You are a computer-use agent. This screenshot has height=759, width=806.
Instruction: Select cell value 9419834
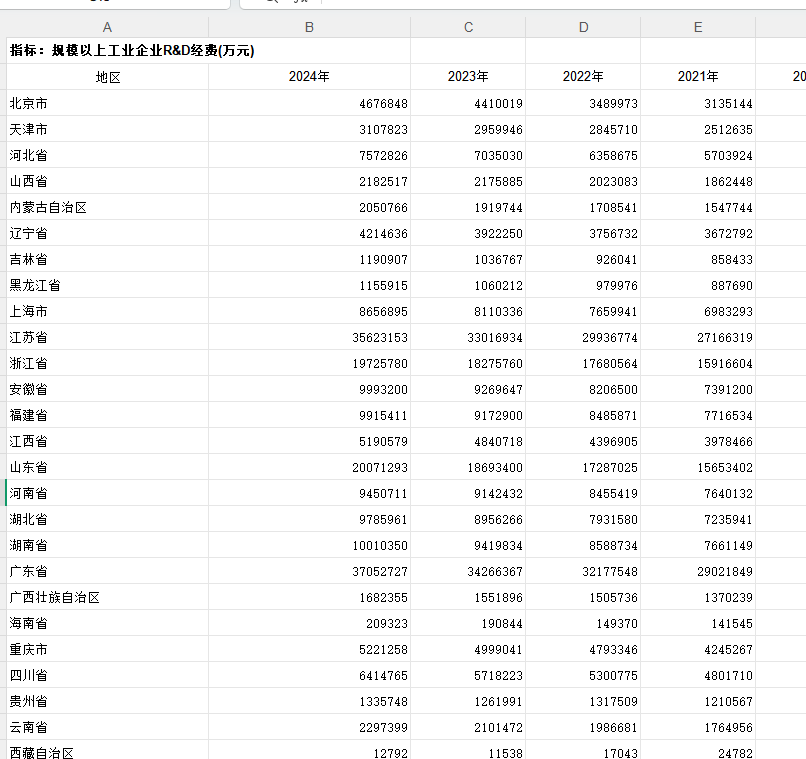(498, 546)
